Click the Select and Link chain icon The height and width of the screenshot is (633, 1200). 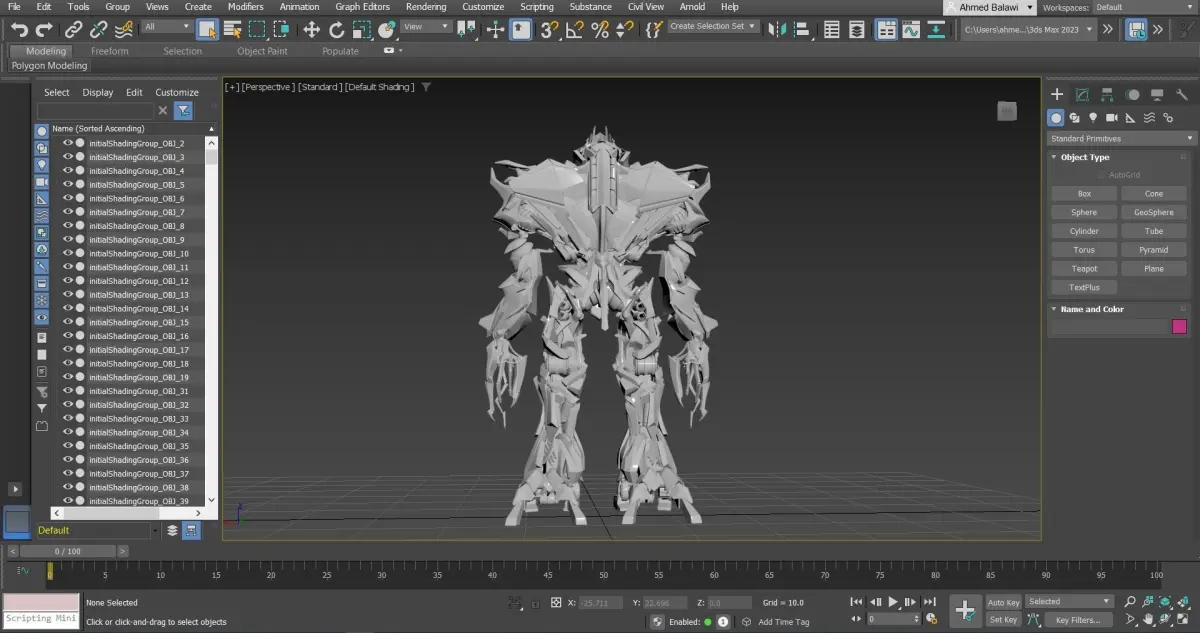click(72, 30)
